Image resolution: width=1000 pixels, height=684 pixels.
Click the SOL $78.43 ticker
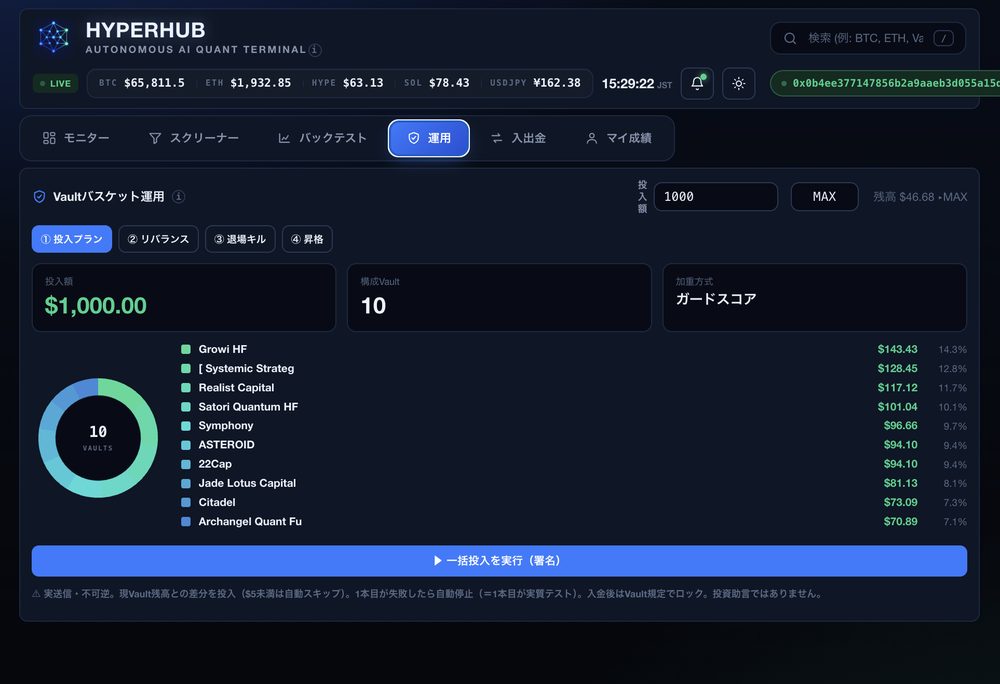[x=437, y=84]
